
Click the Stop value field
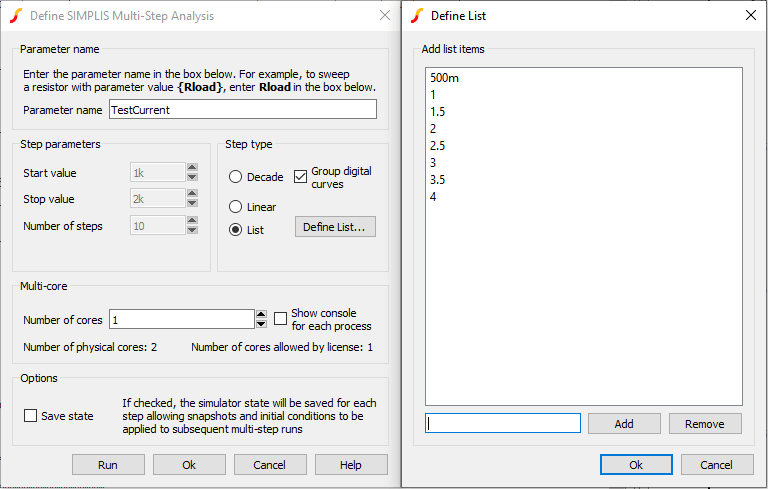pyautogui.click(x=158, y=198)
